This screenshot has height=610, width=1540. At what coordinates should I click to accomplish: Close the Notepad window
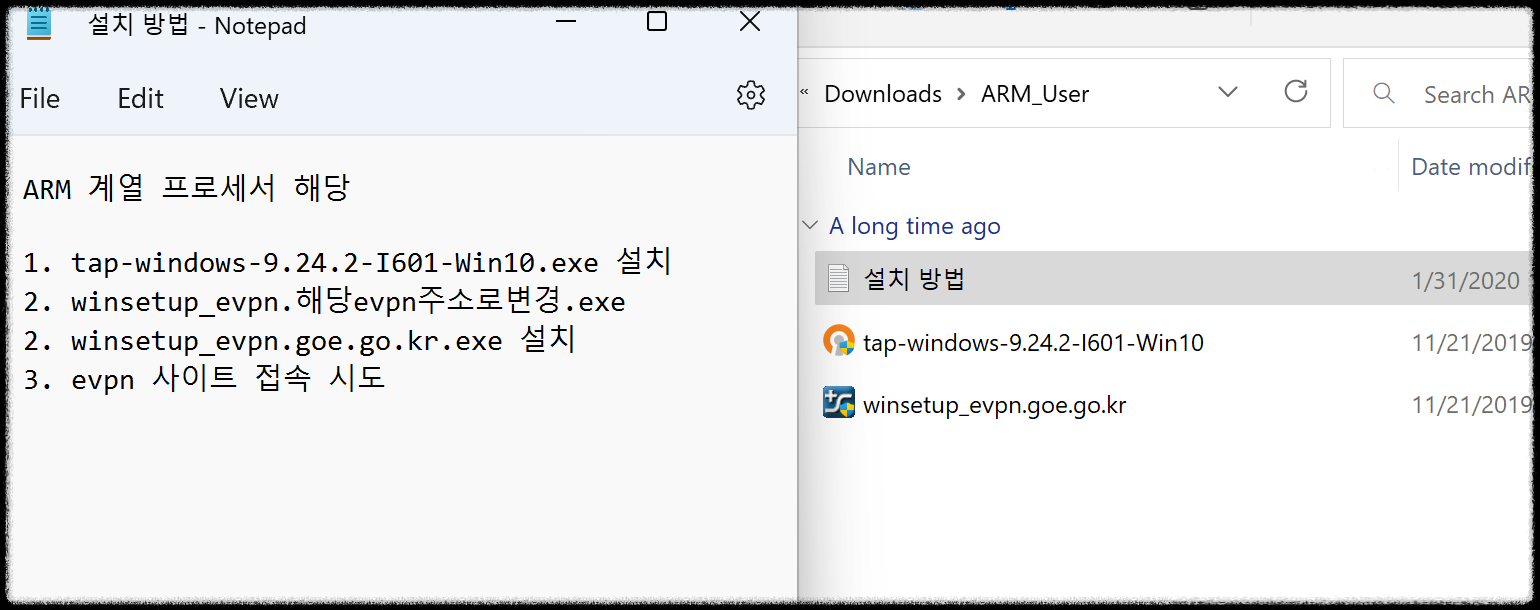click(x=750, y=21)
